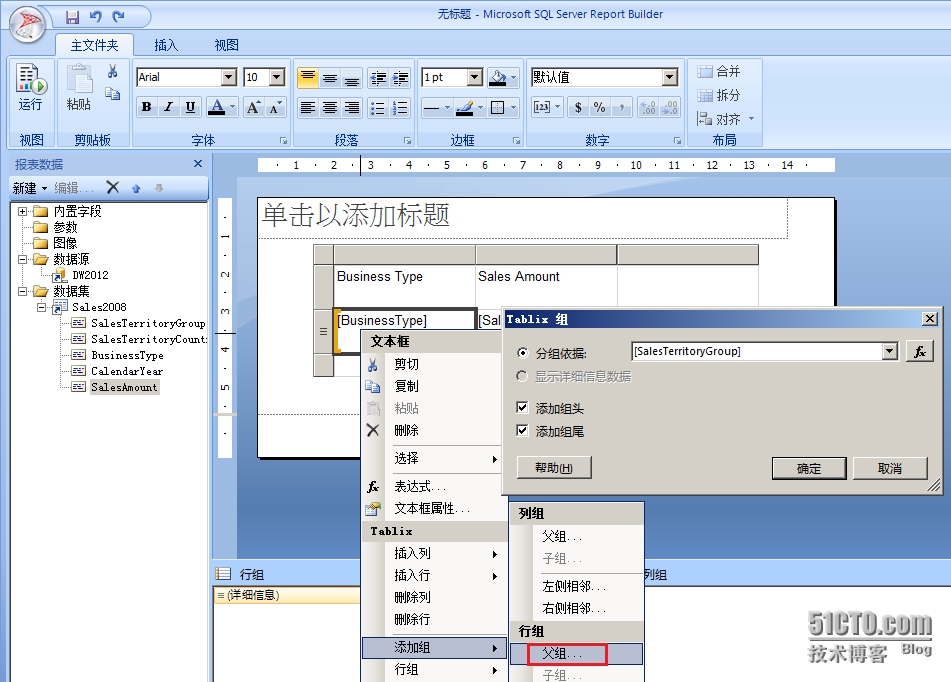
Task: Increase indent icon
Action: point(400,78)
